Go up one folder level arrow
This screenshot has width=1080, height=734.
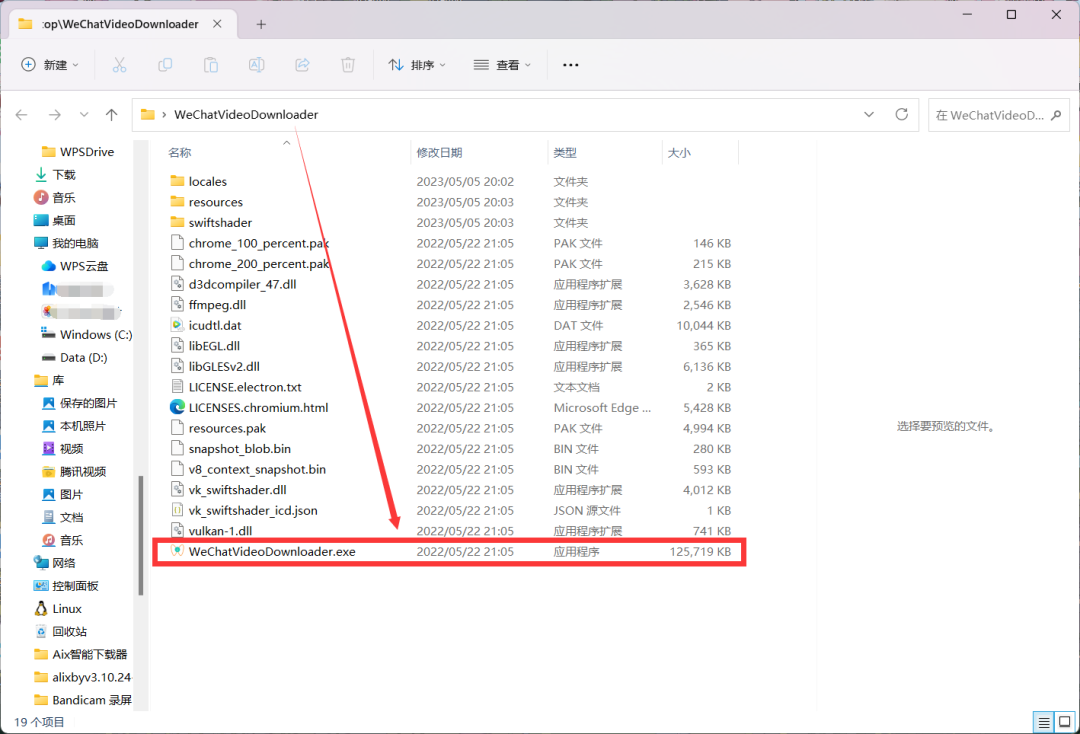pos(112,114)
